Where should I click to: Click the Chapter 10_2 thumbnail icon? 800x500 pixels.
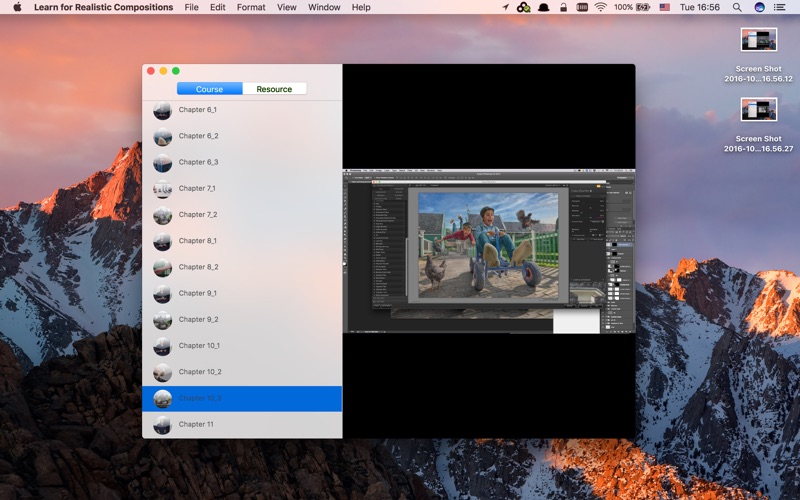click(x=162, y=373)
